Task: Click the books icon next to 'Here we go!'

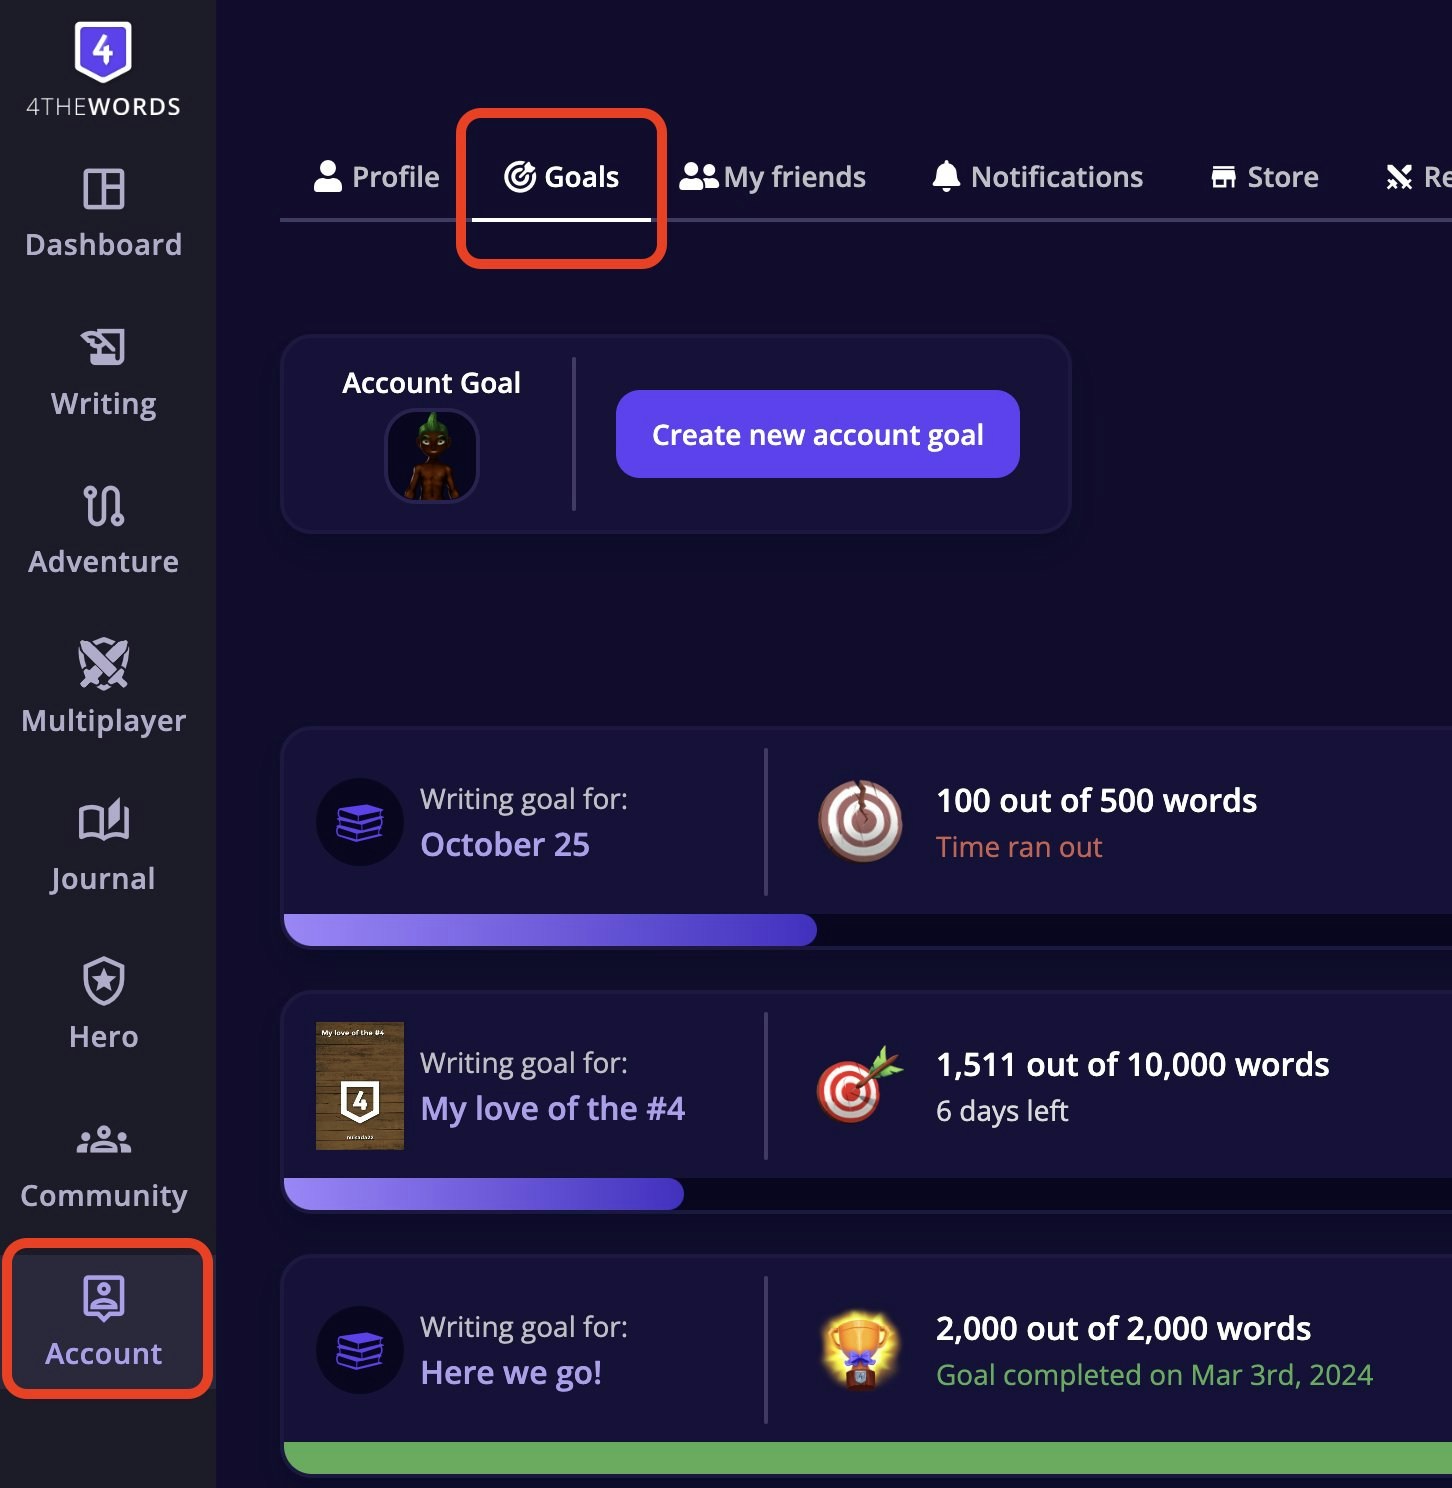Action: 359,1350
